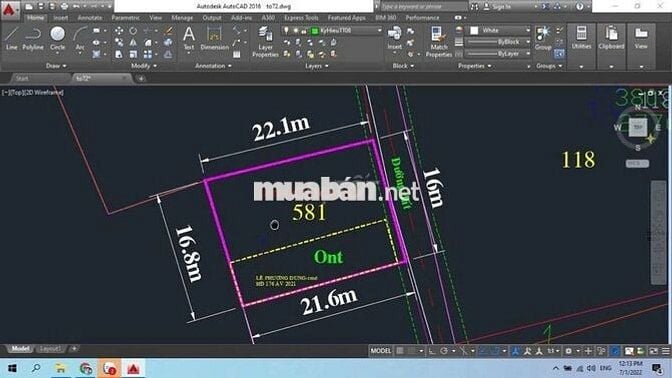Toggle layer lock padlock icon
672x378 pixels.
click(x=304, y=31)
